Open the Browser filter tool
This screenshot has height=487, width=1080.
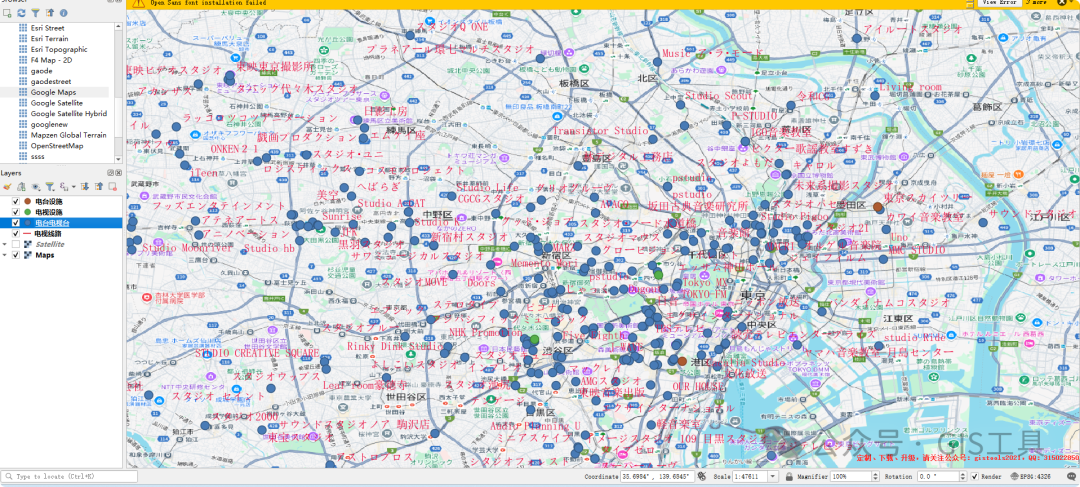tap(35, 13)
